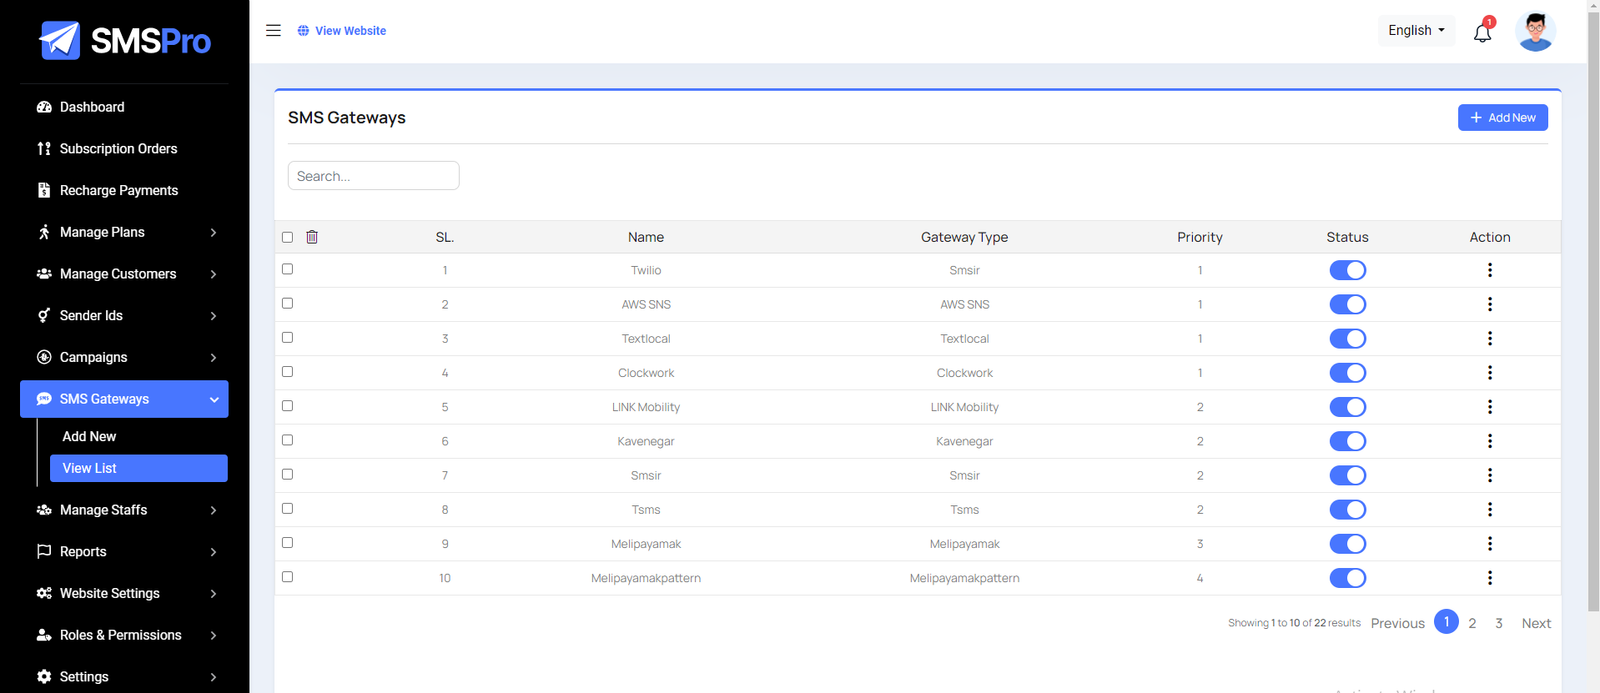Click the Roles & Permissions user-lock icon
This screenshot has width=1600, height=693.
(x=44, y=635)
